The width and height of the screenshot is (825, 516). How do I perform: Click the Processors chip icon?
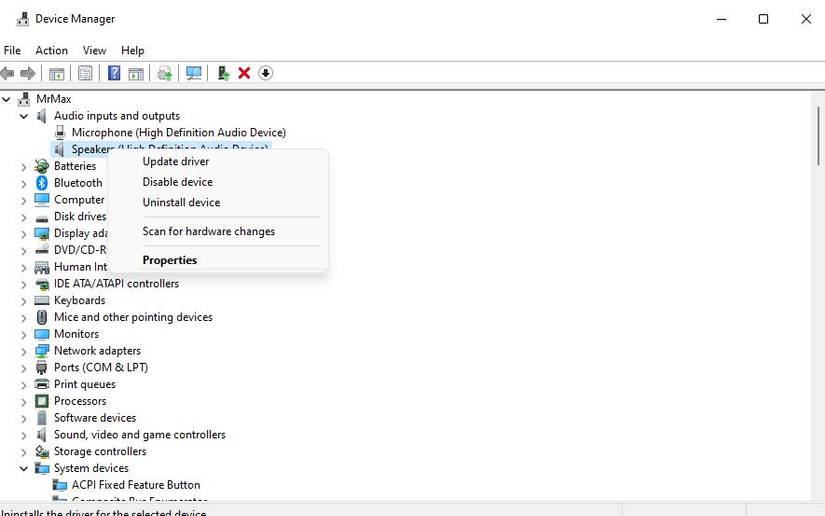[x=42, y=401]
